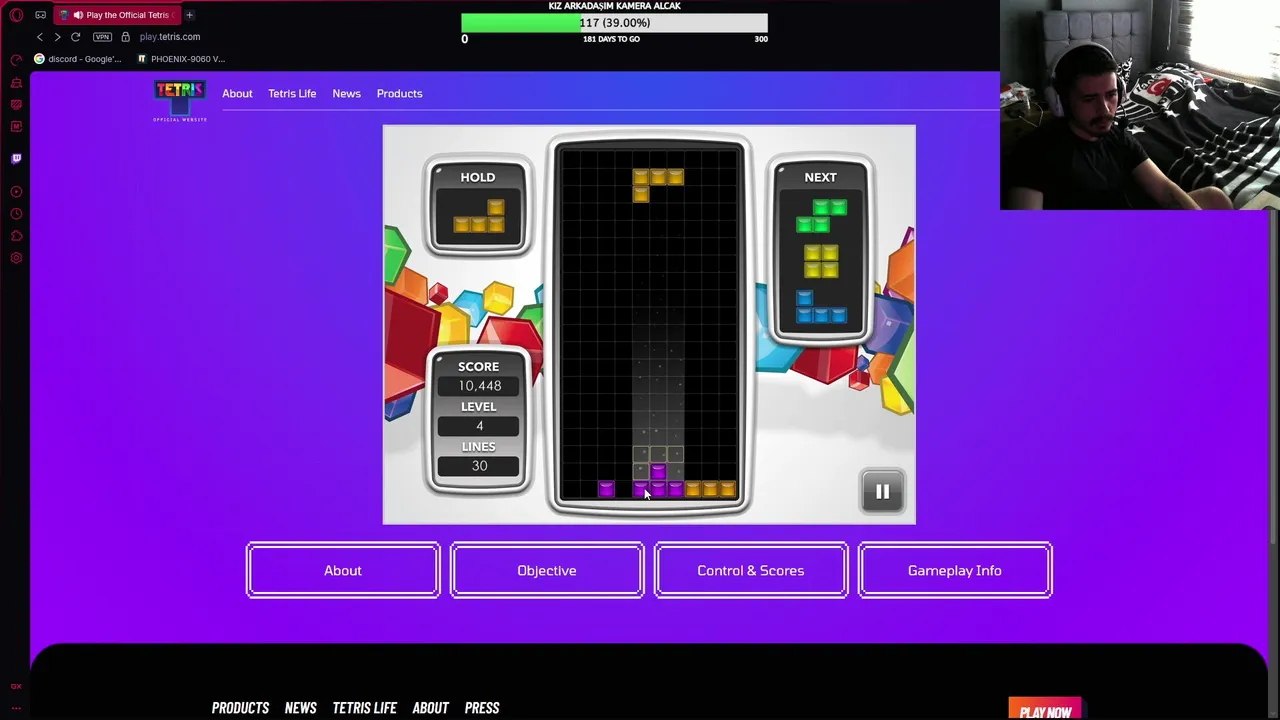Viewport: 1280px width, 720px height.
Task: Click the HOLD piece box
Action: click(x=478, y=206)
